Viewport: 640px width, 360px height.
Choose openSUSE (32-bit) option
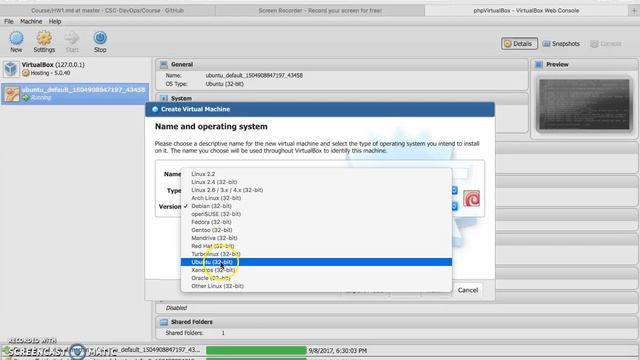[316, 214]
